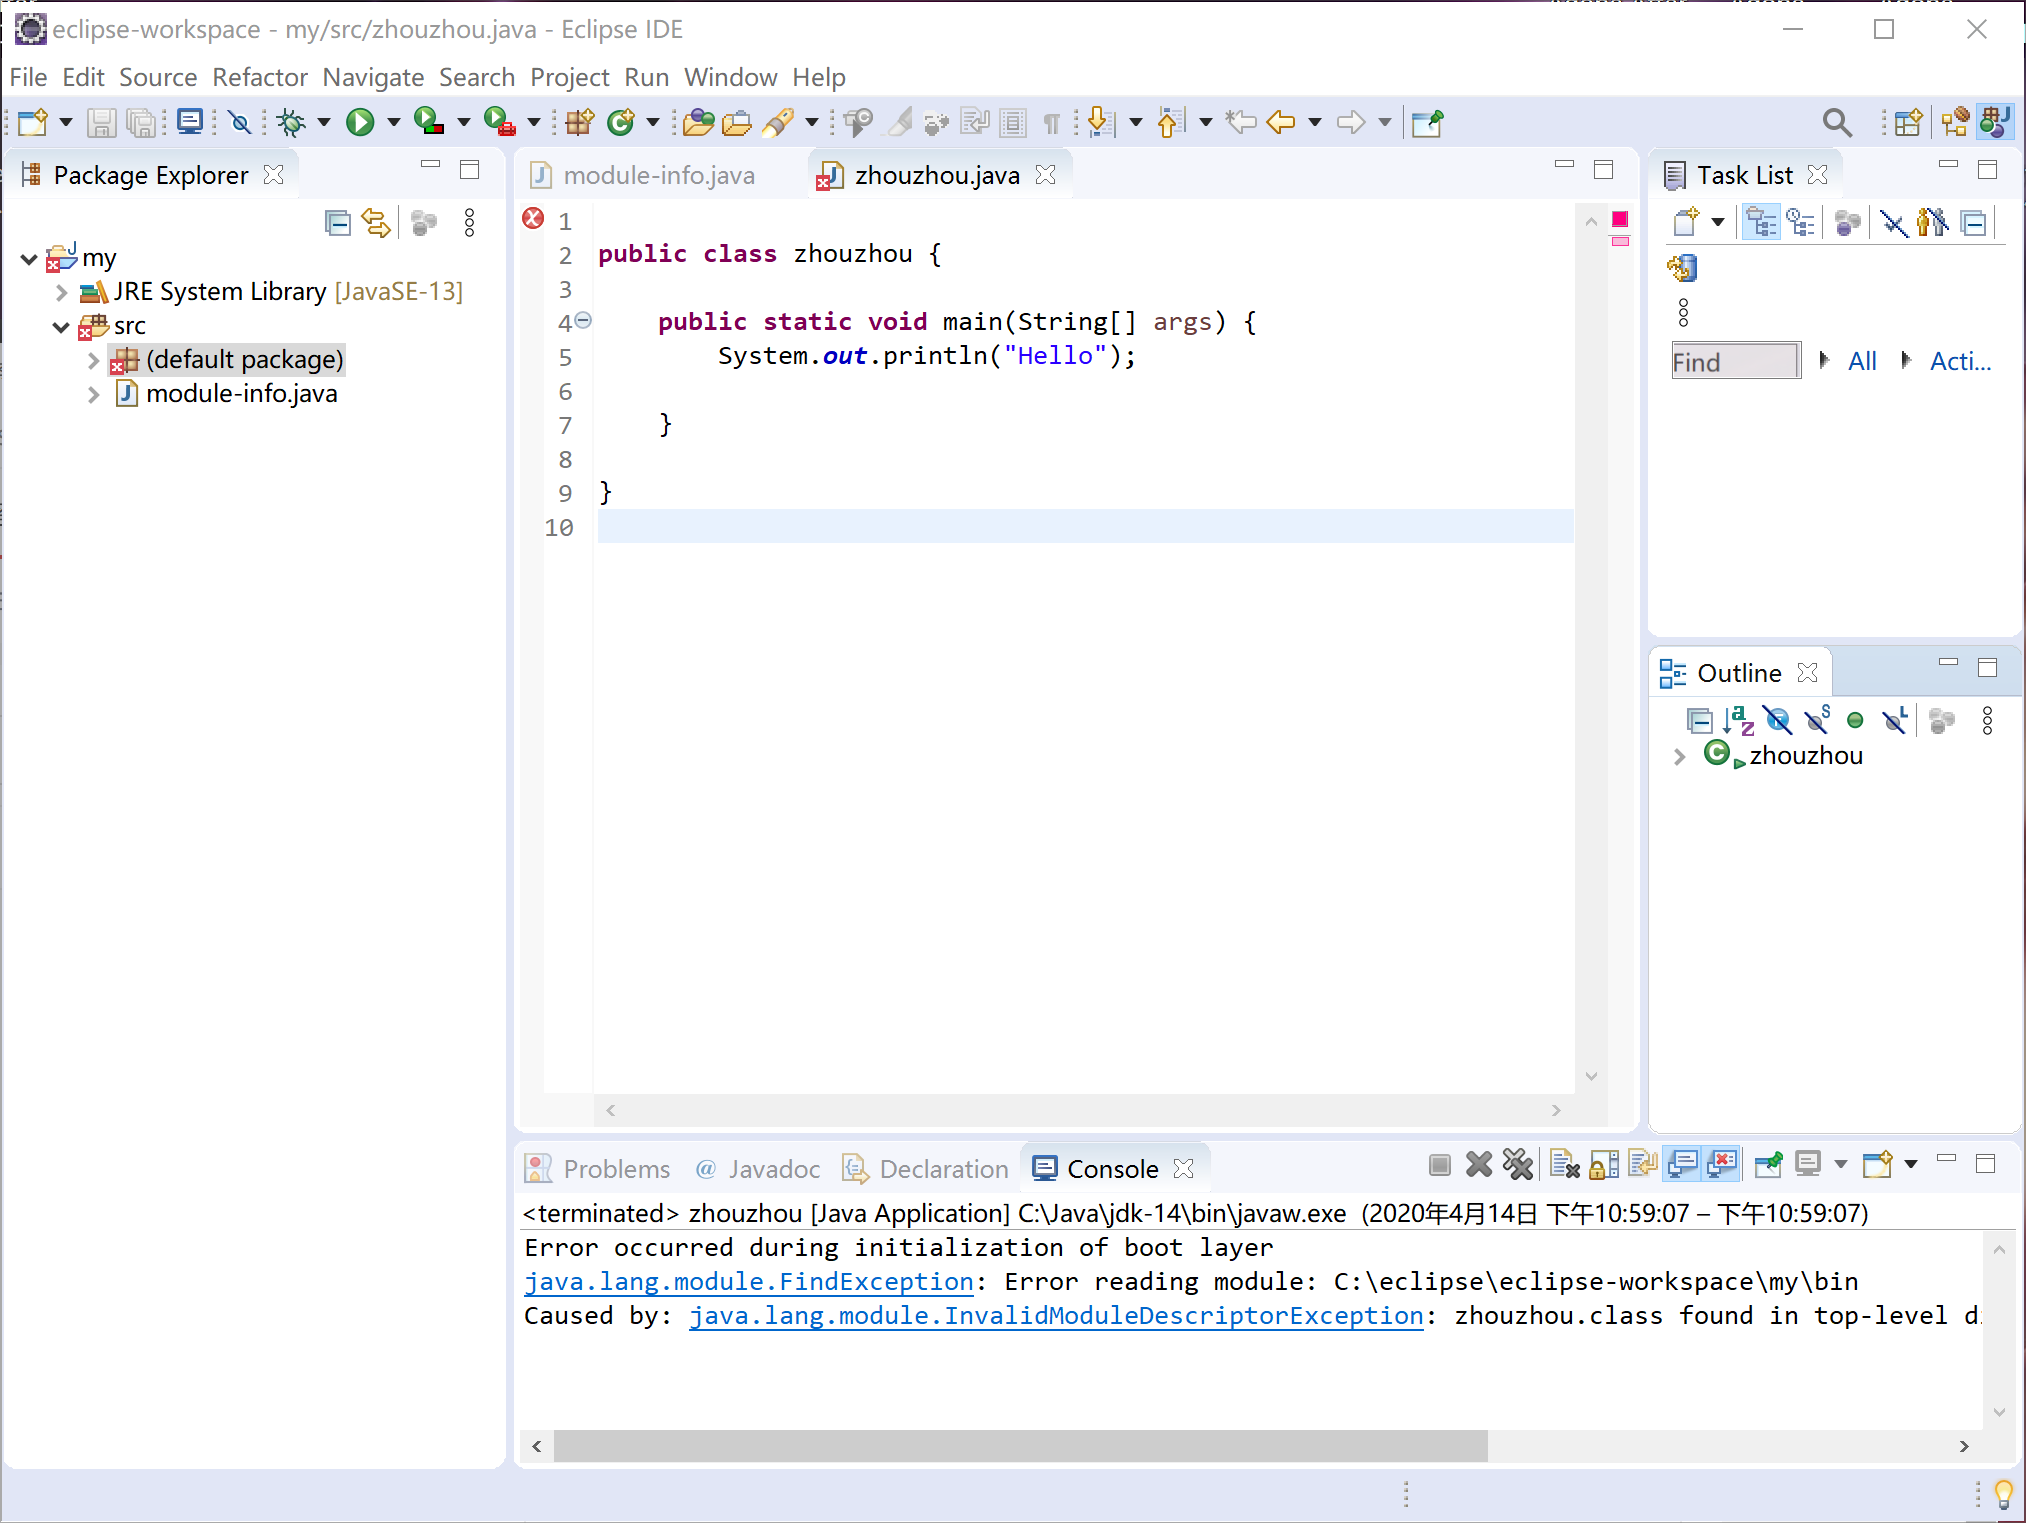Toggle Categorized view in Task List
2026x1523 pixels.
(1761, 221)
